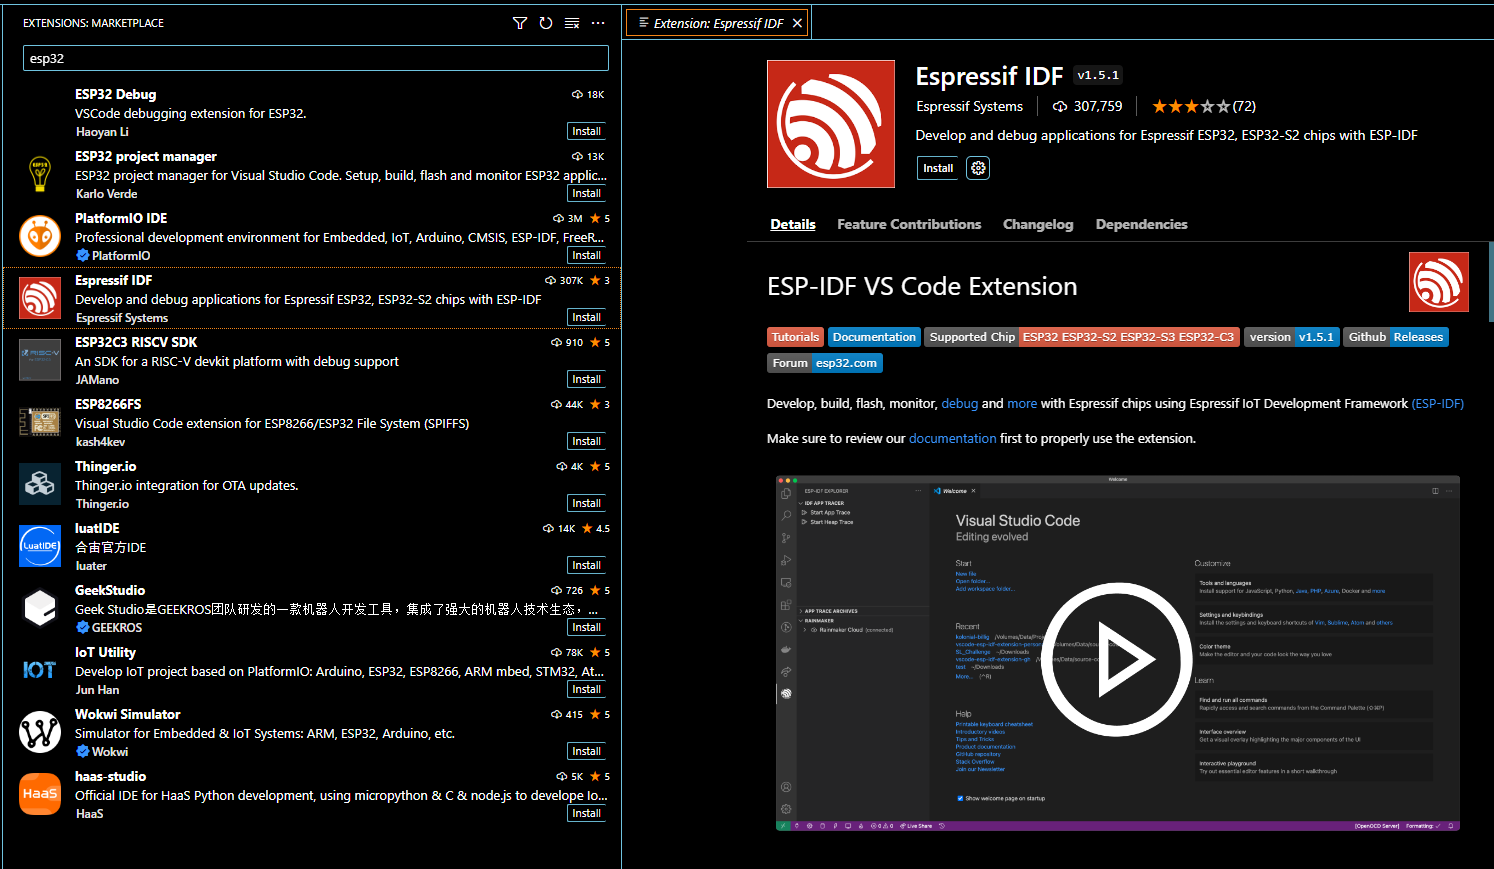Open publisher Karlo Verde text
The width and height of the screenshot is (1494, 869).
pyautogui.click(x=106, y=194)
